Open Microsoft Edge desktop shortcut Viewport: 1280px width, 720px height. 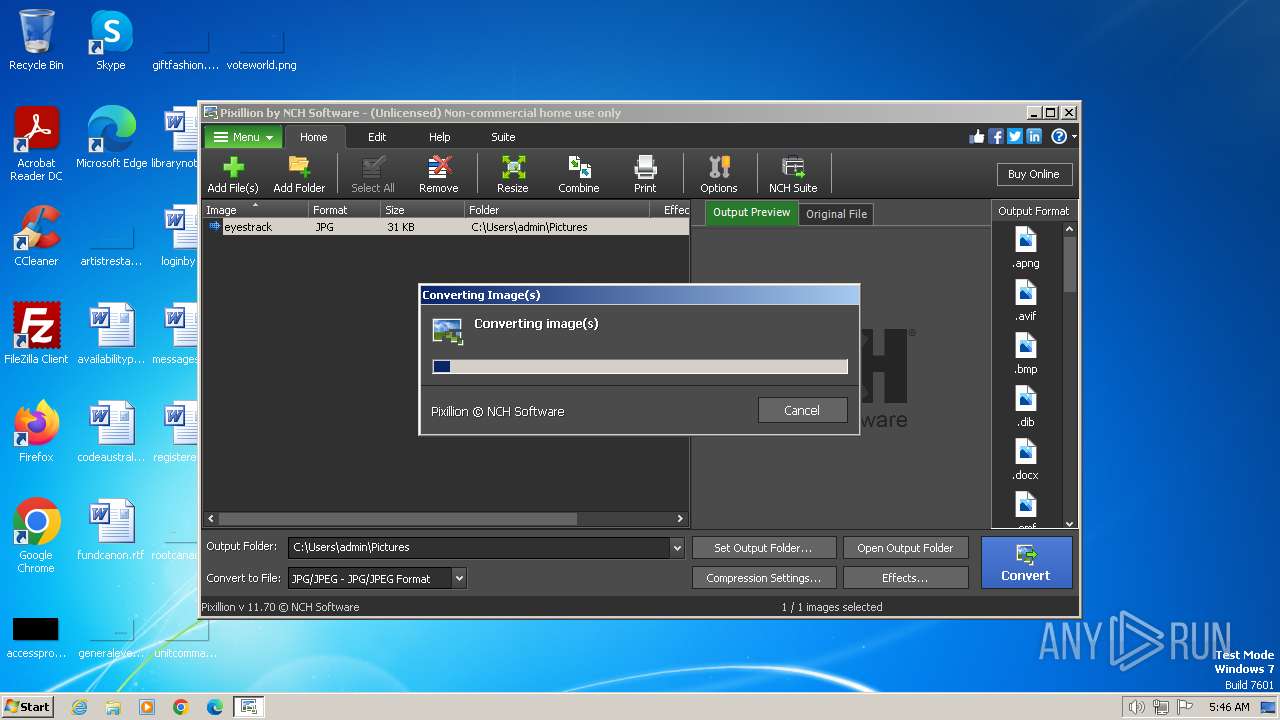point(111,139)
